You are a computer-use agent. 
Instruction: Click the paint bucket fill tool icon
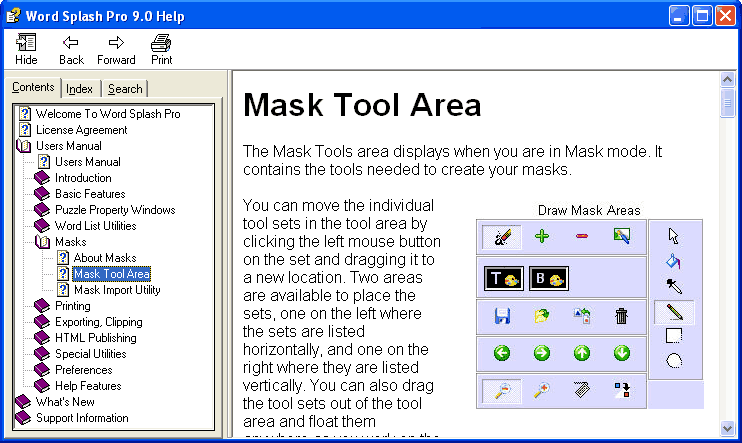pyautogui.click(x=674, y=261)
